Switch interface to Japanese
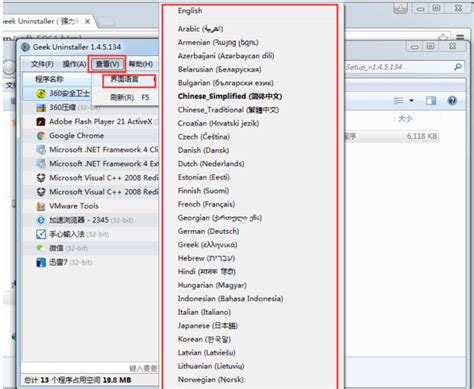 (x=208, y=326)
